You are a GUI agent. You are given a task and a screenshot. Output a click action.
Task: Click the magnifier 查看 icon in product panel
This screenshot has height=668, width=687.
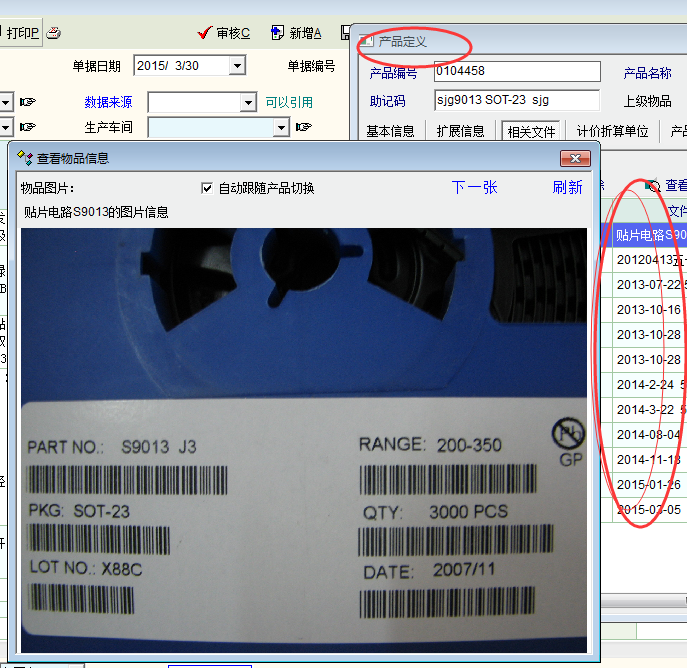coord(654,186)
